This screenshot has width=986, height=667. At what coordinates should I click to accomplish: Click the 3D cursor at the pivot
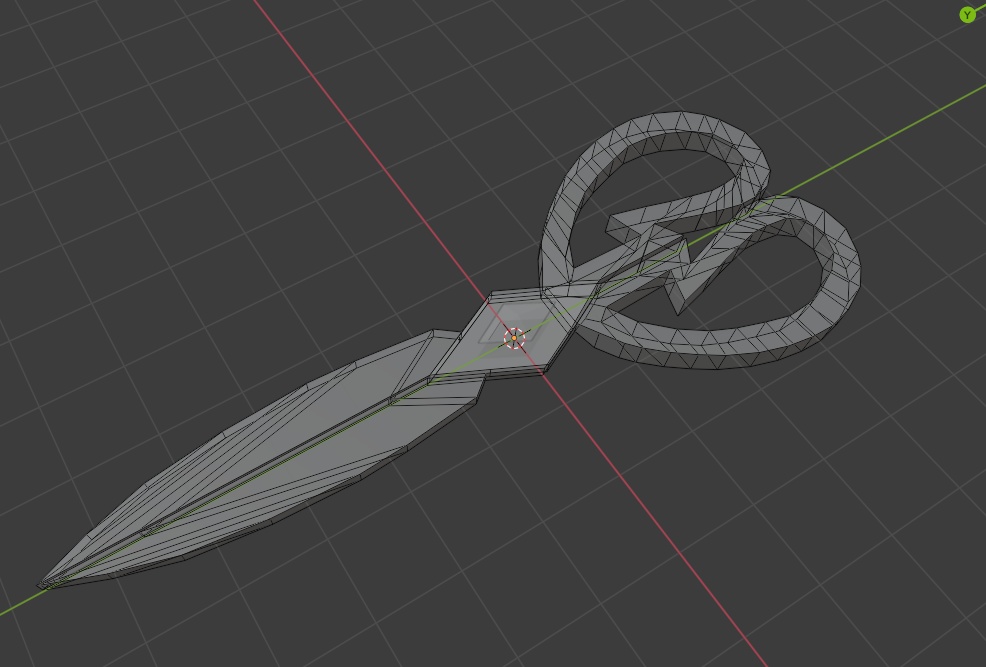[x=513, y=337]
